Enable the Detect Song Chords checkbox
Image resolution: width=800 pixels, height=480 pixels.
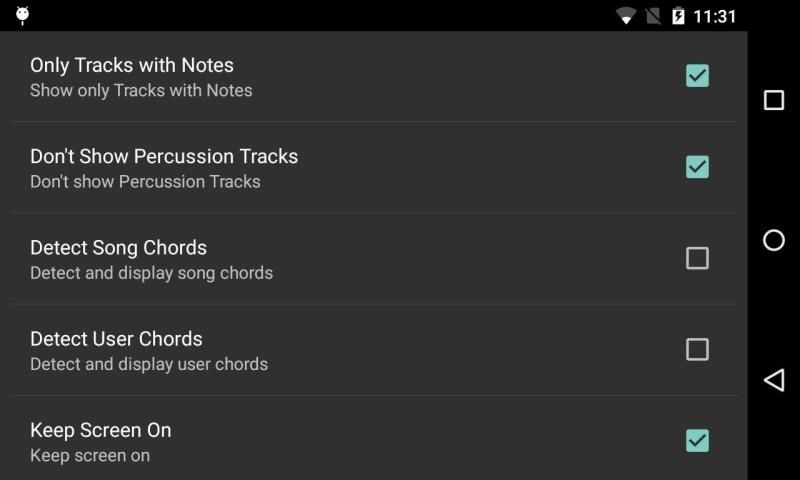click(697, 258)
